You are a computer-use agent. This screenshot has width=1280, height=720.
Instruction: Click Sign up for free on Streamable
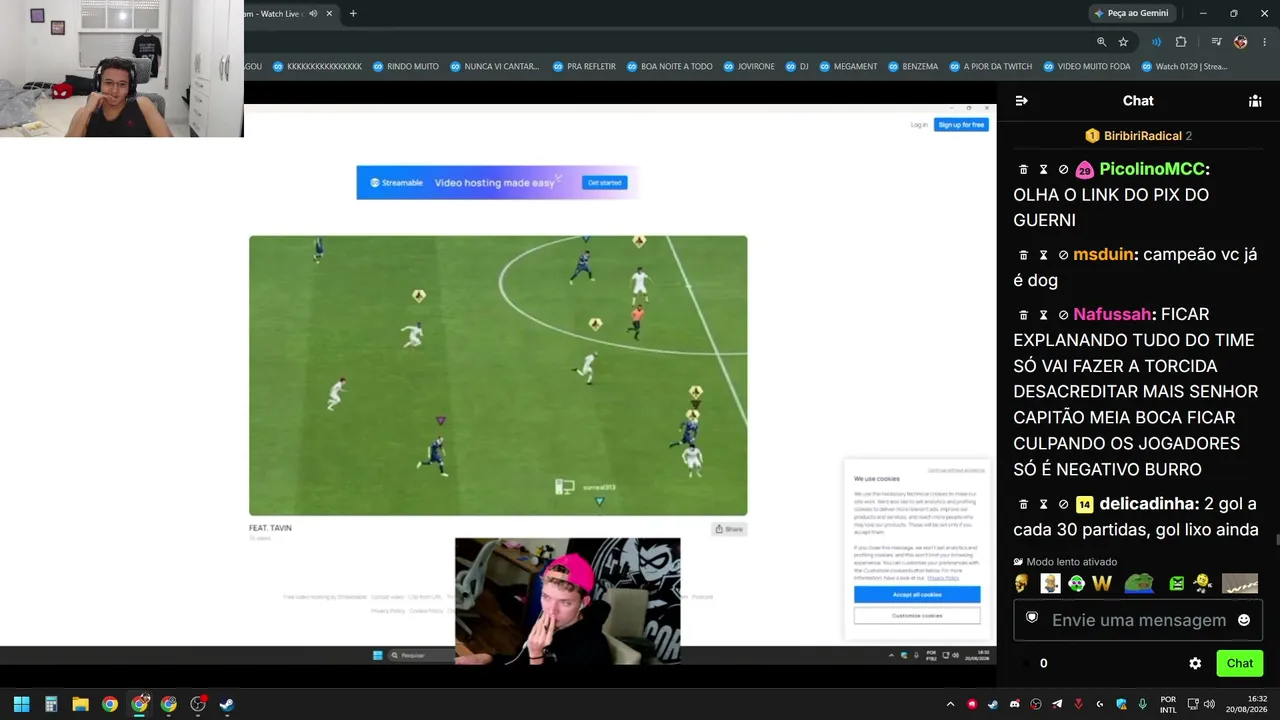click(961, 125)
